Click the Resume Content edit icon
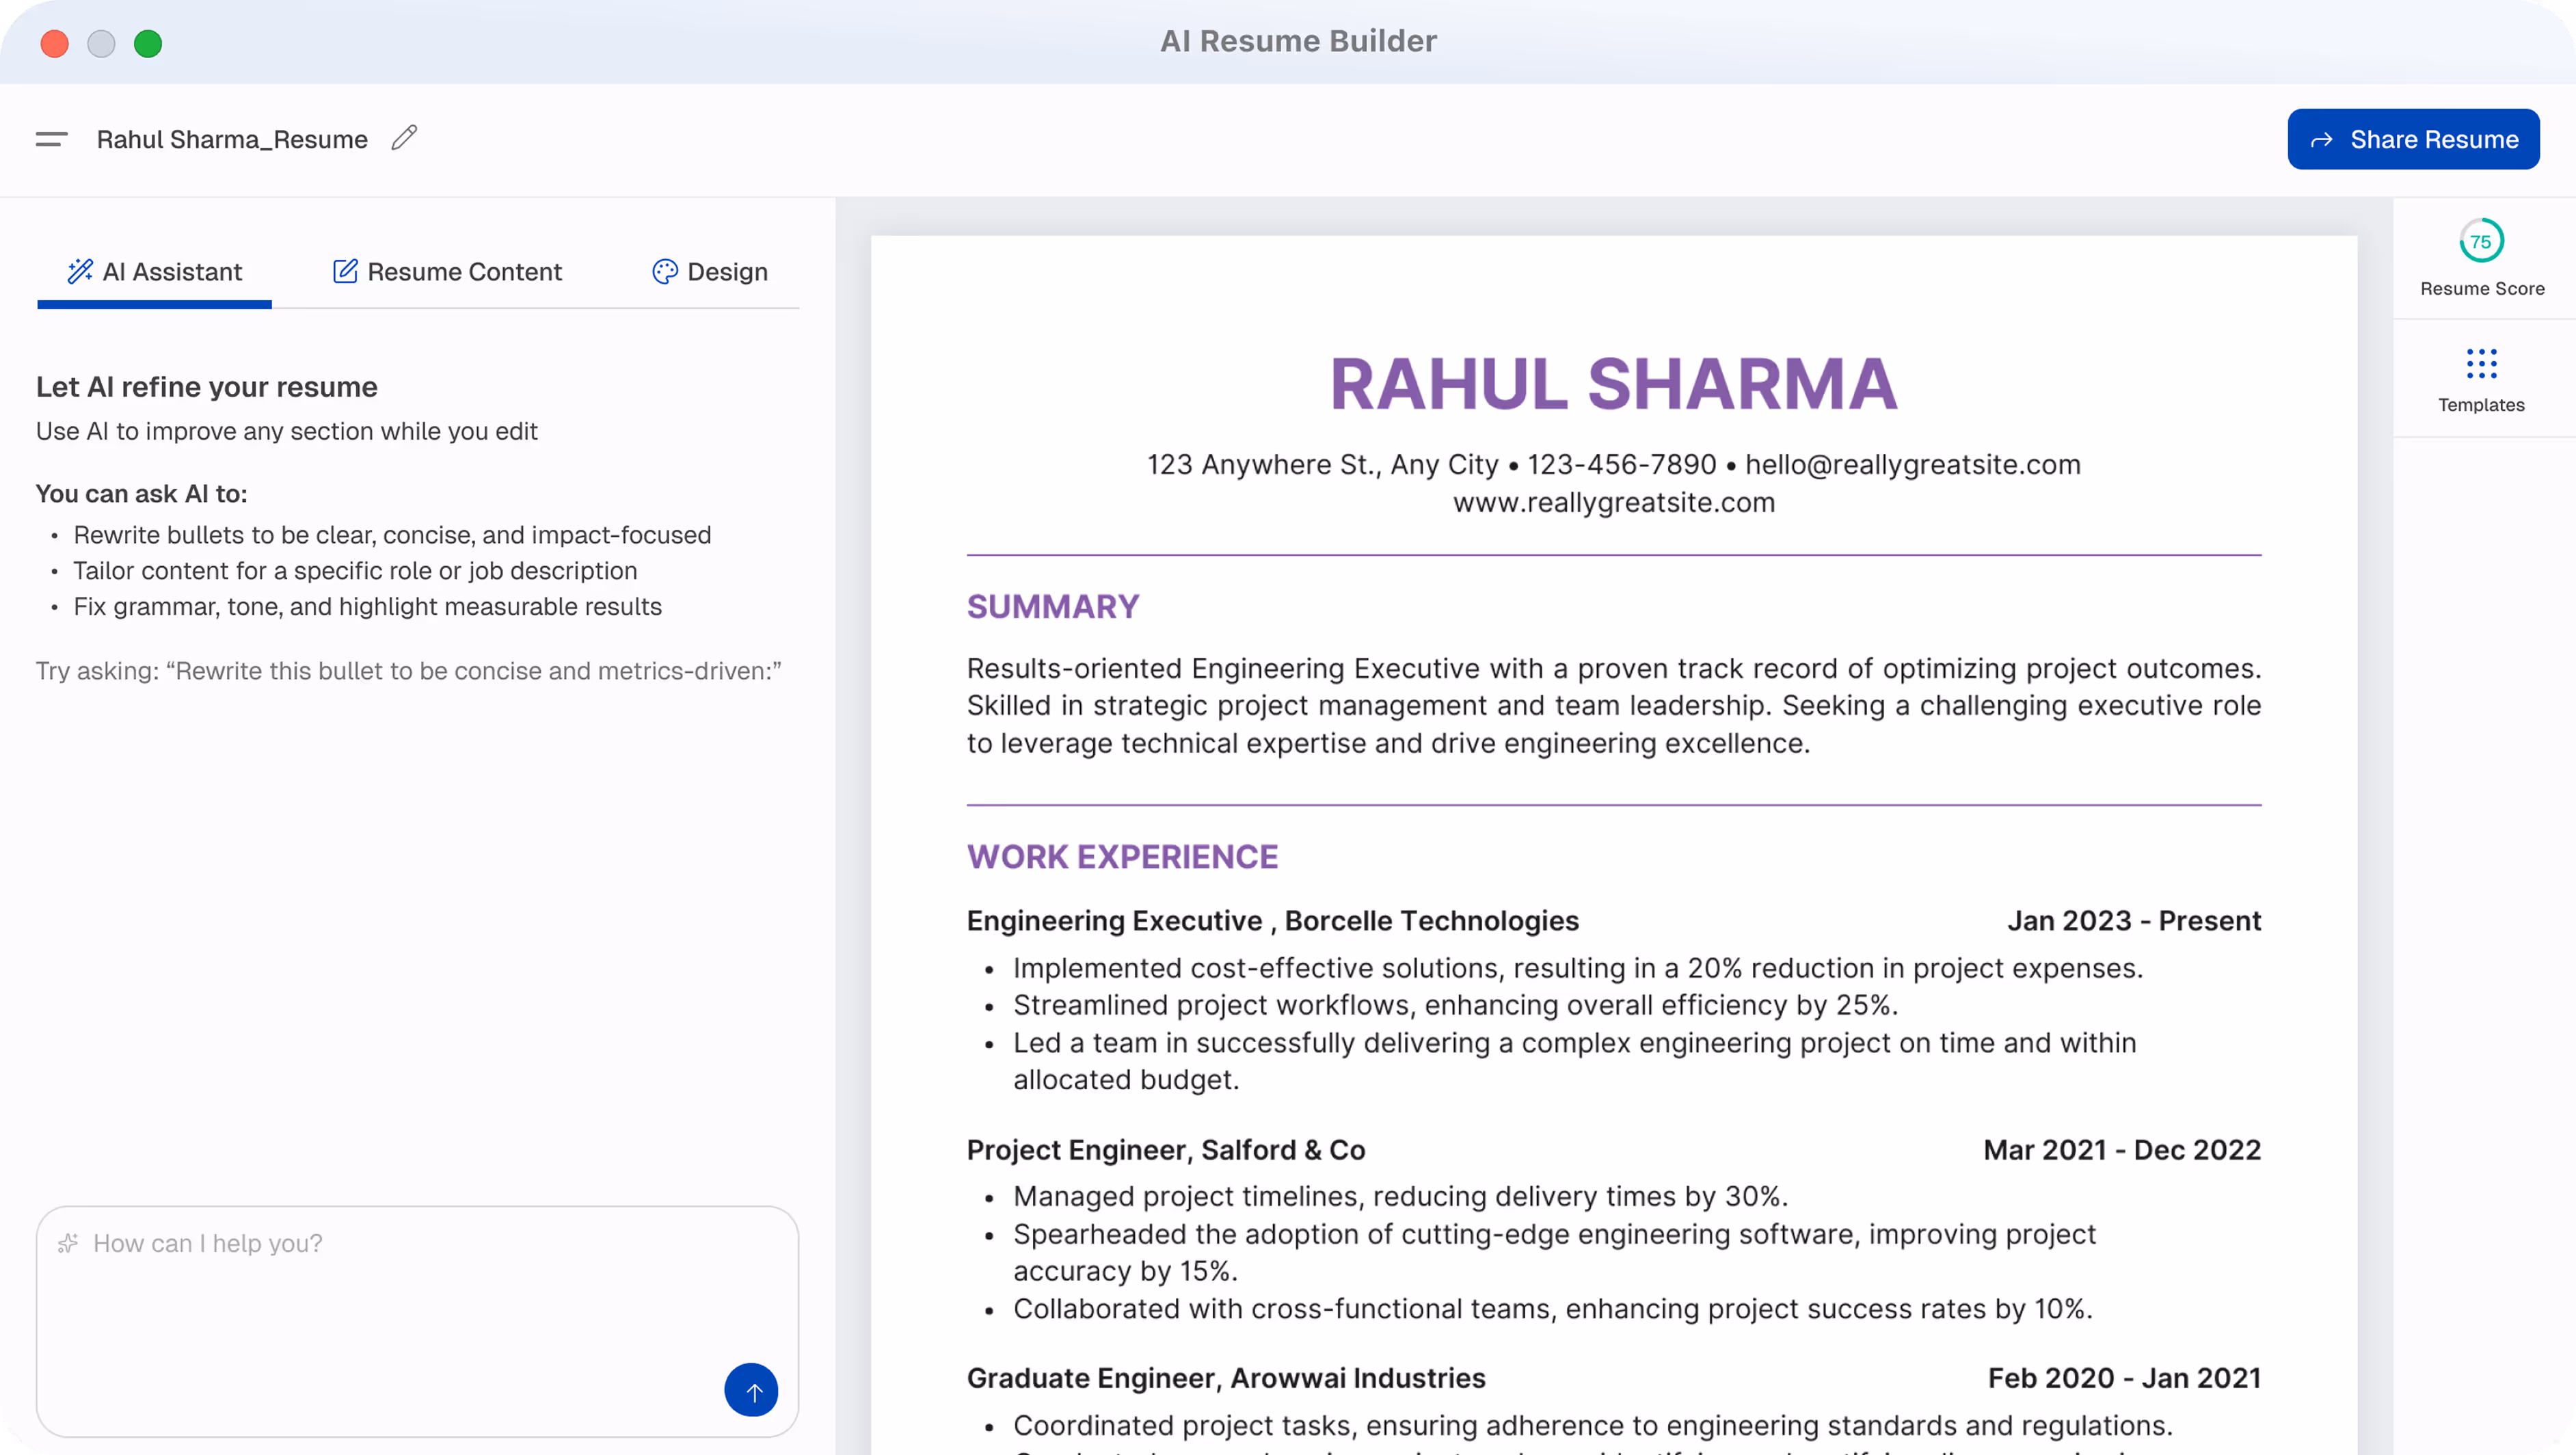Image resolution: width=2576 pixels, height=1455 pixels. pos(345,271)
